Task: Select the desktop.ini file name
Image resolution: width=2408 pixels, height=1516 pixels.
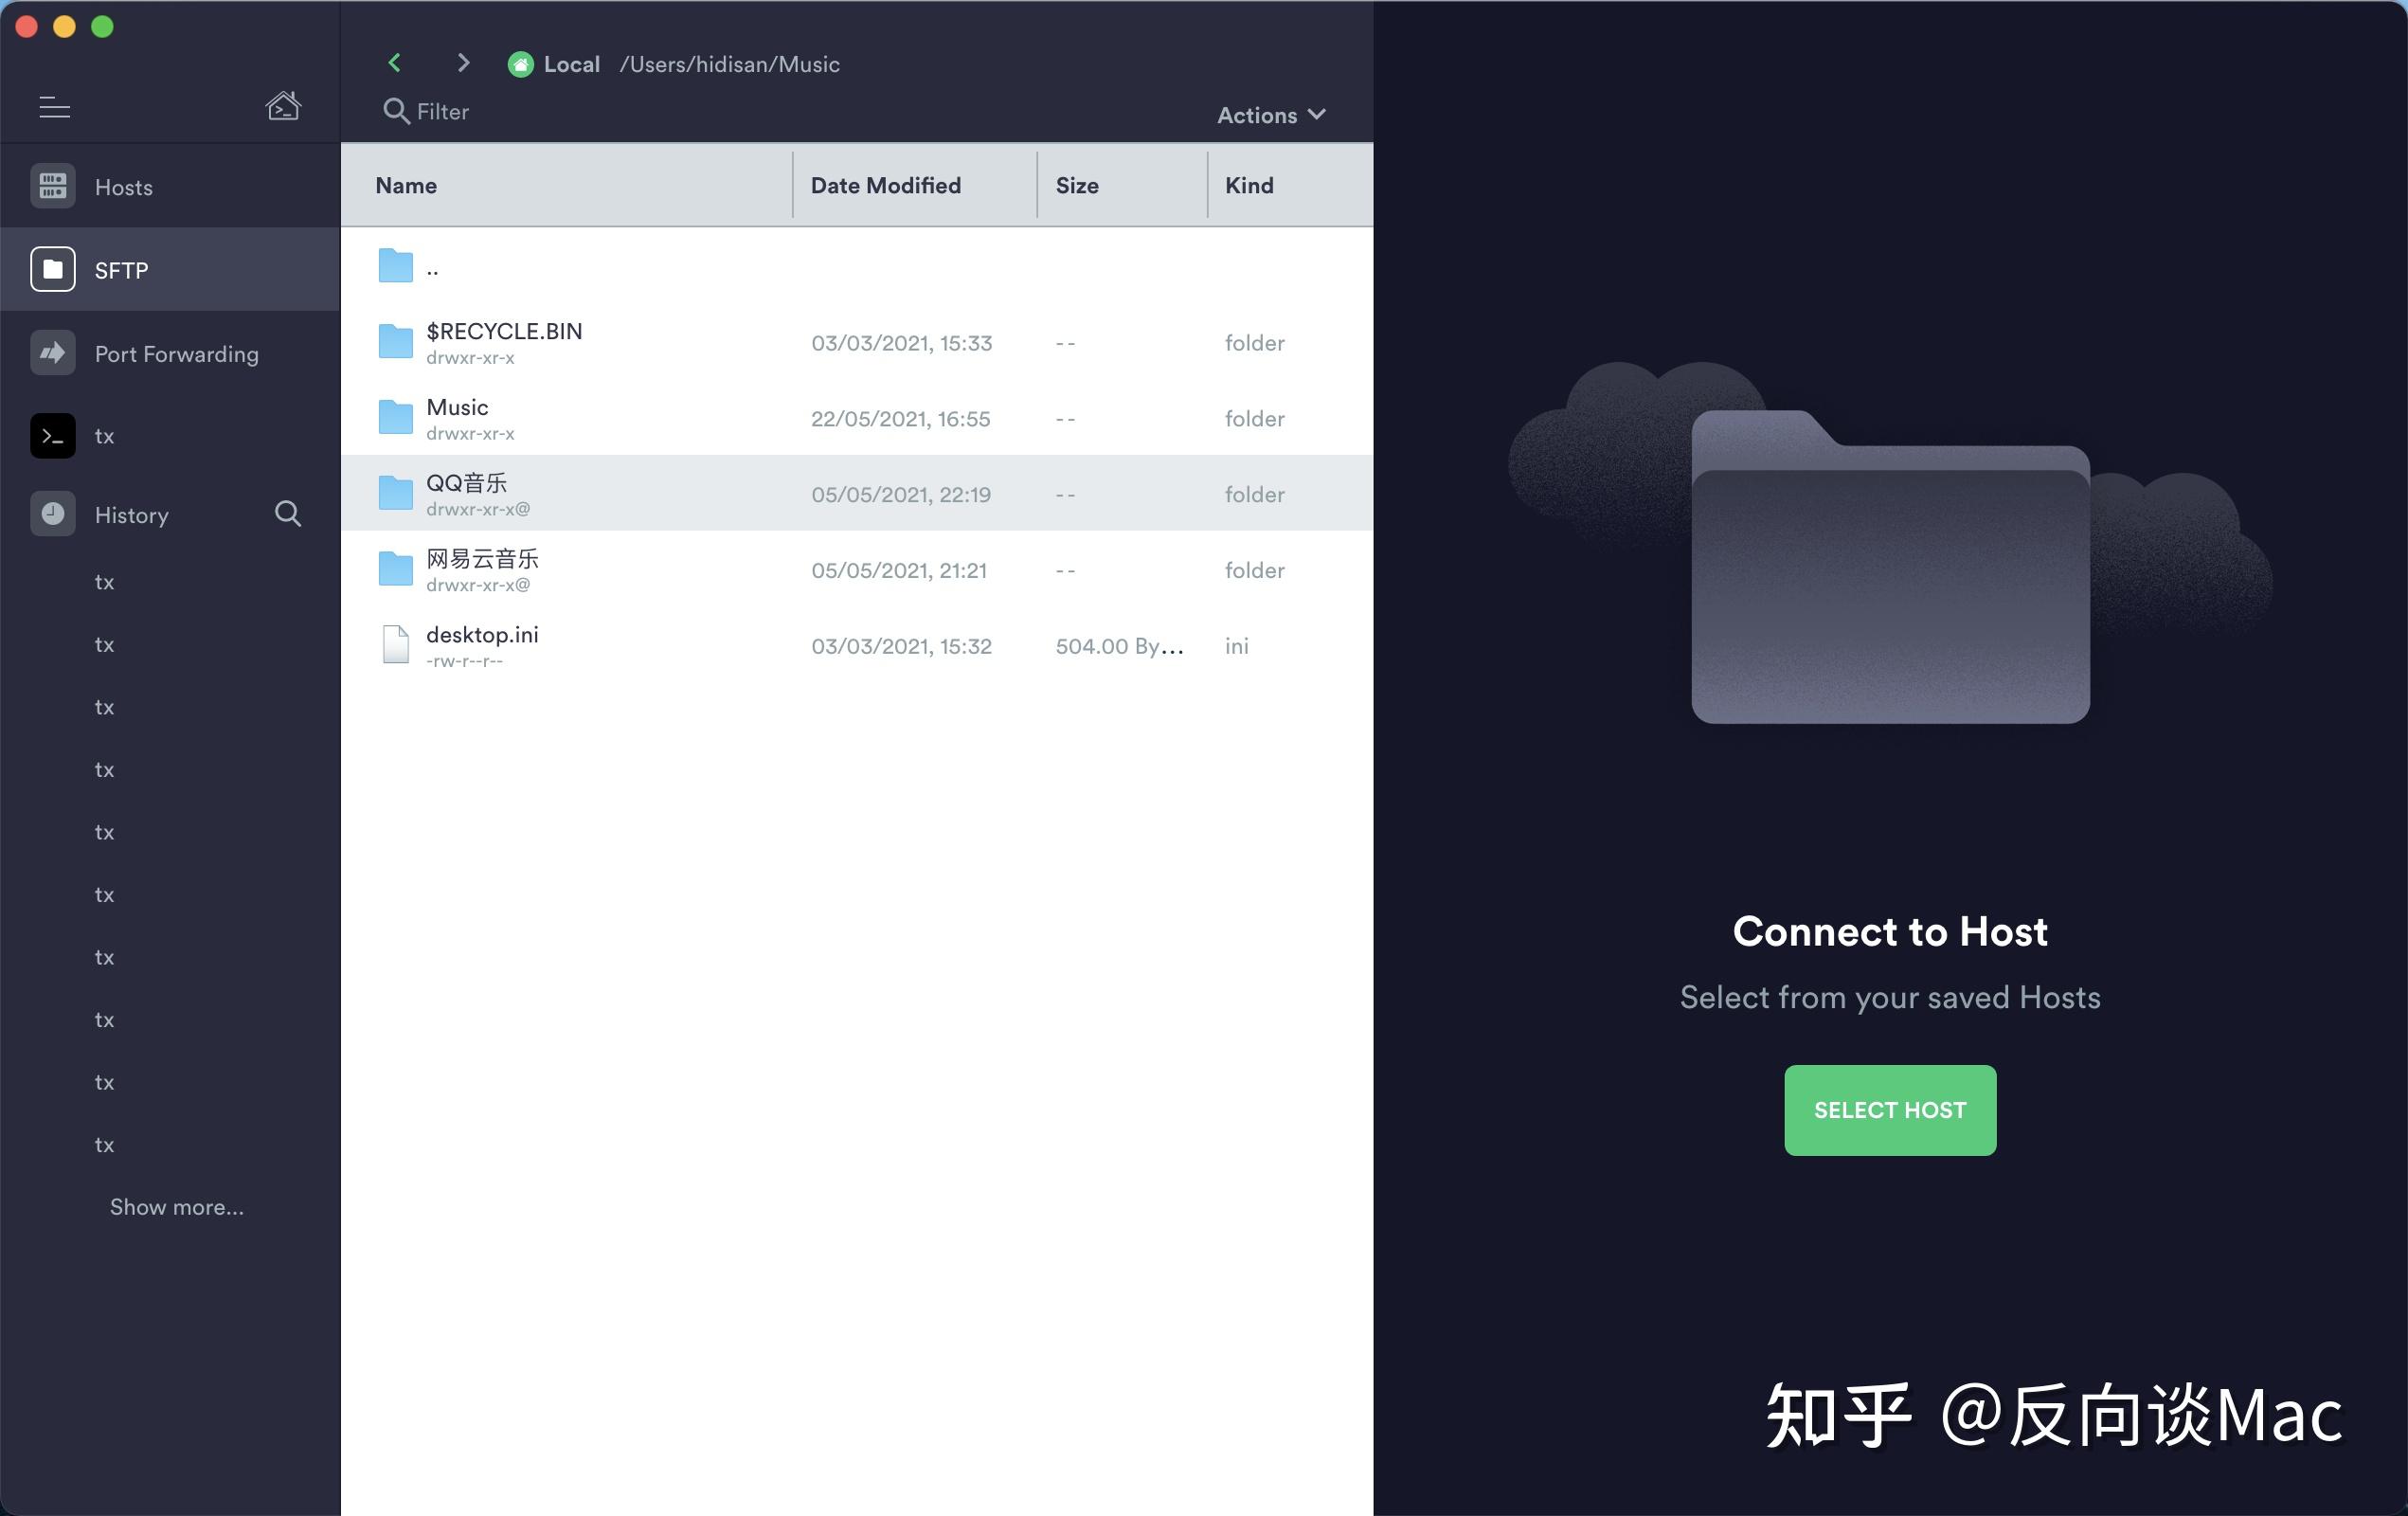Action: 482,634
